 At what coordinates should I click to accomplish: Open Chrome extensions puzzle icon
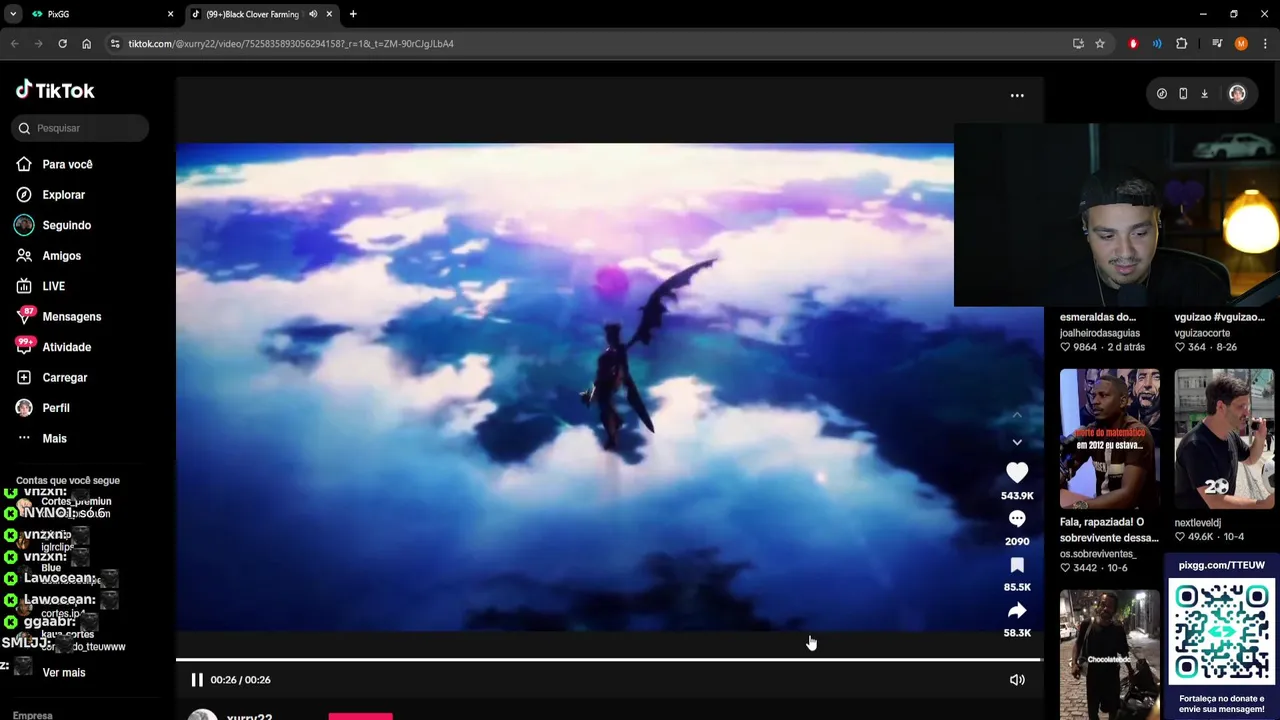point(1181,44)
